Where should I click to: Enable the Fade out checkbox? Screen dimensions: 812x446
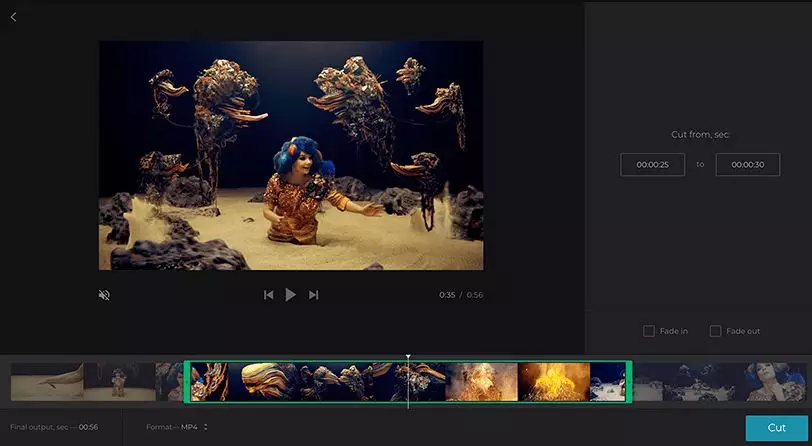[x=715, y=331]
